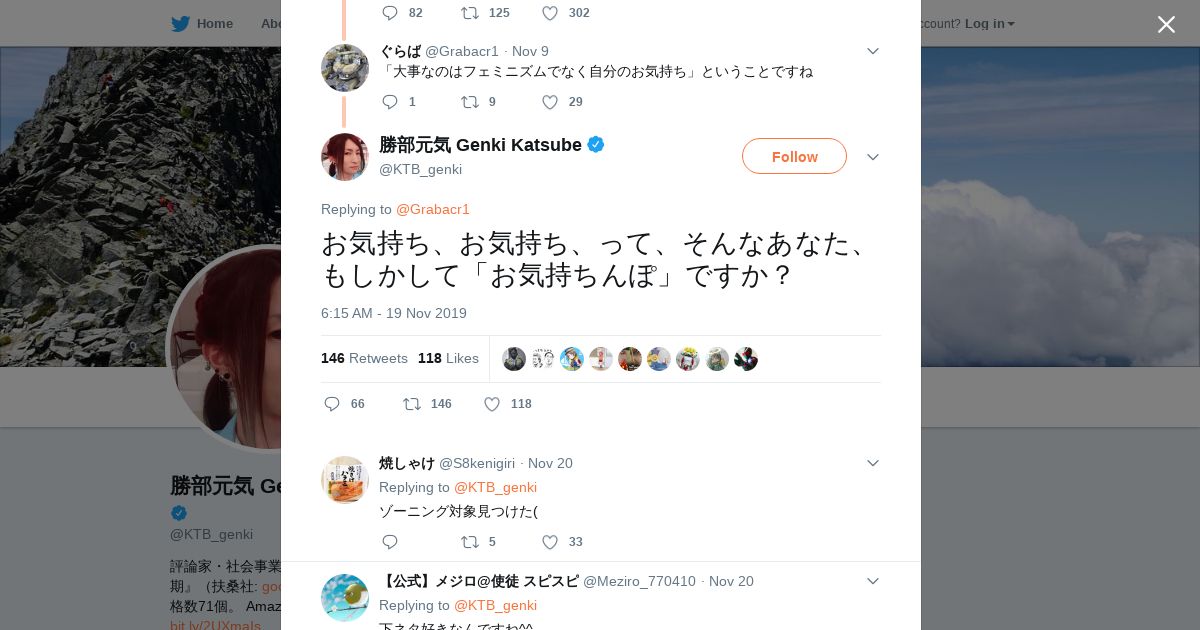Retweet the main tweet showing 146
This screenshot has height=630, width=1200.
[412, 404]
